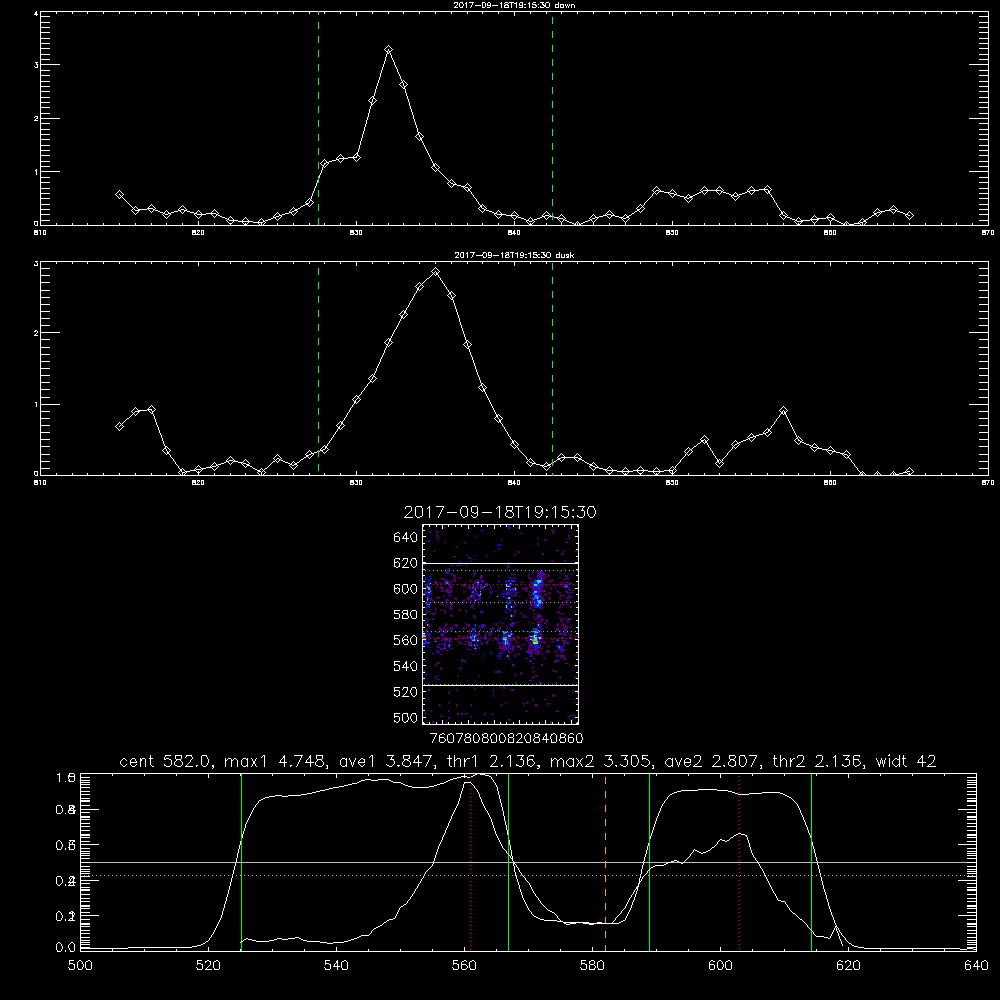
Task: Click the 560 label on spectral image y-axis
Action: [x=405, y=640]
